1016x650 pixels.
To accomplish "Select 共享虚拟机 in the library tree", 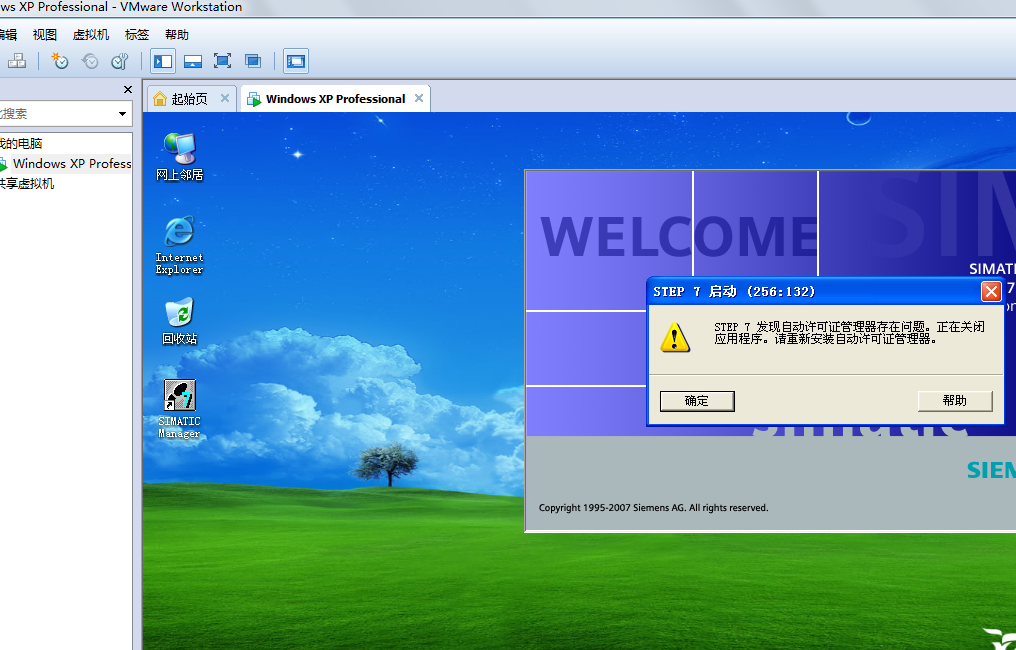I will click(x=27, y=183).
